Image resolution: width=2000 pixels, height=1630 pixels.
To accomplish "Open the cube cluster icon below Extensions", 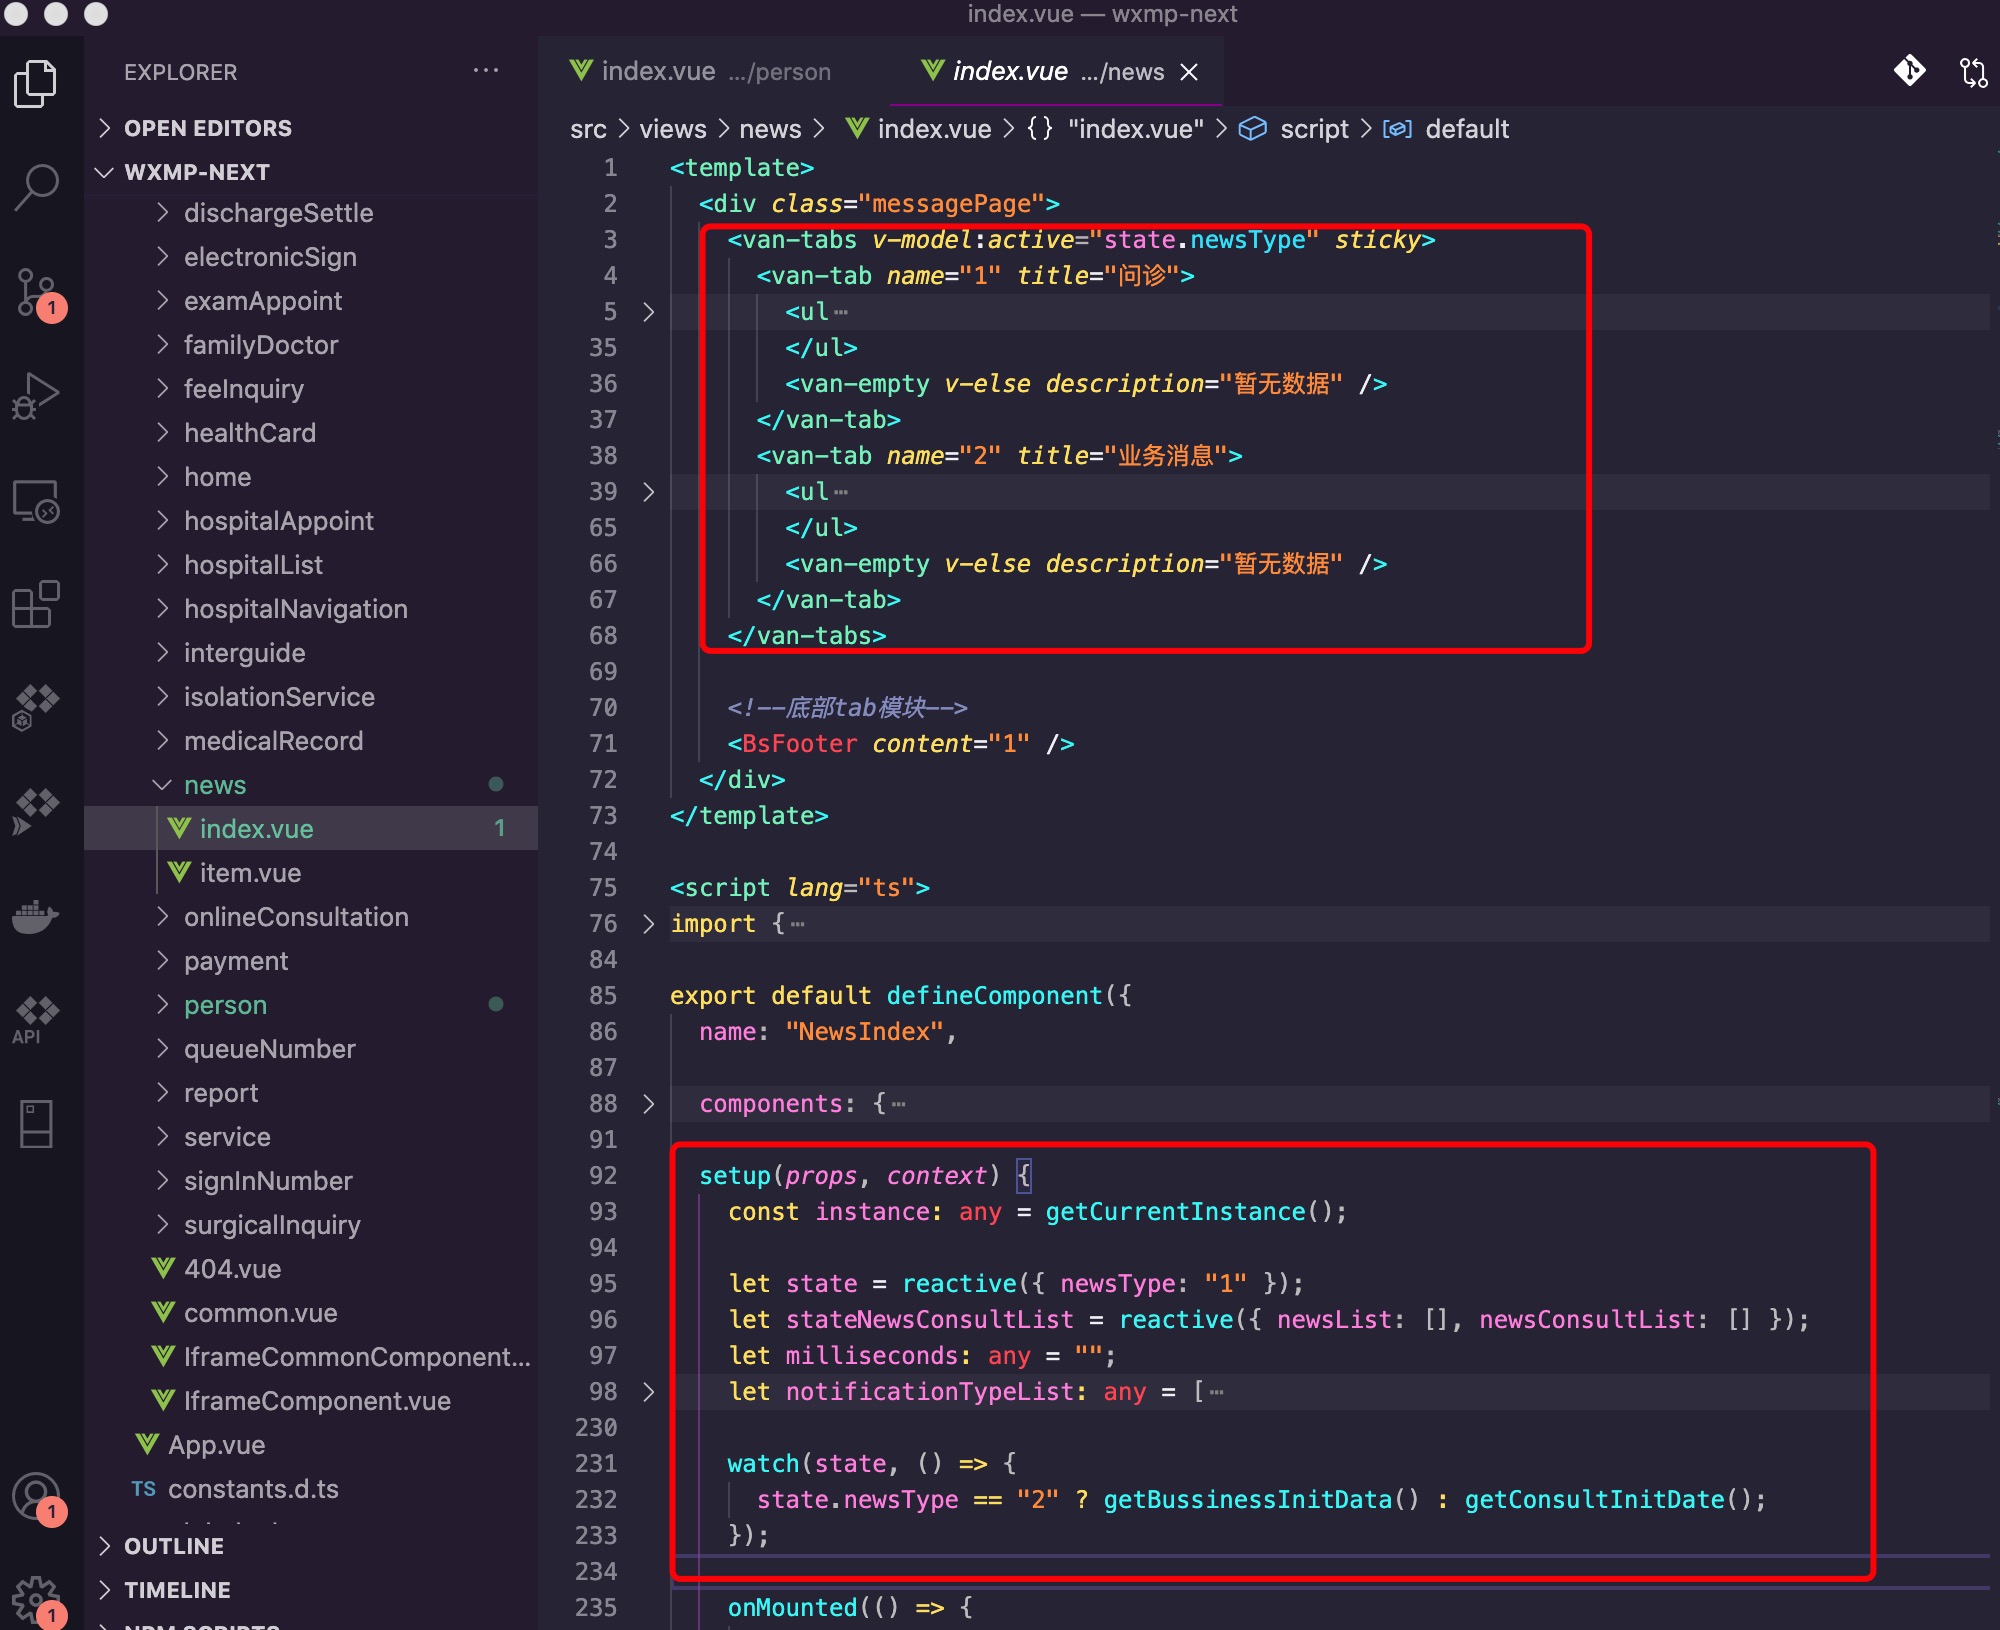I will tap(36, 707).
